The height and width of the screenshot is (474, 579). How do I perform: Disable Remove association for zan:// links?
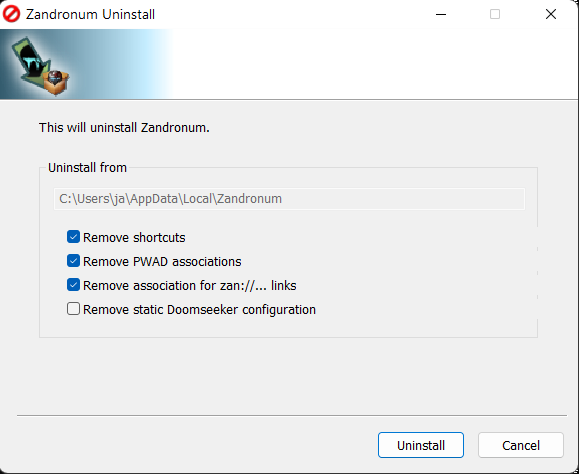(x=73, y=285)
